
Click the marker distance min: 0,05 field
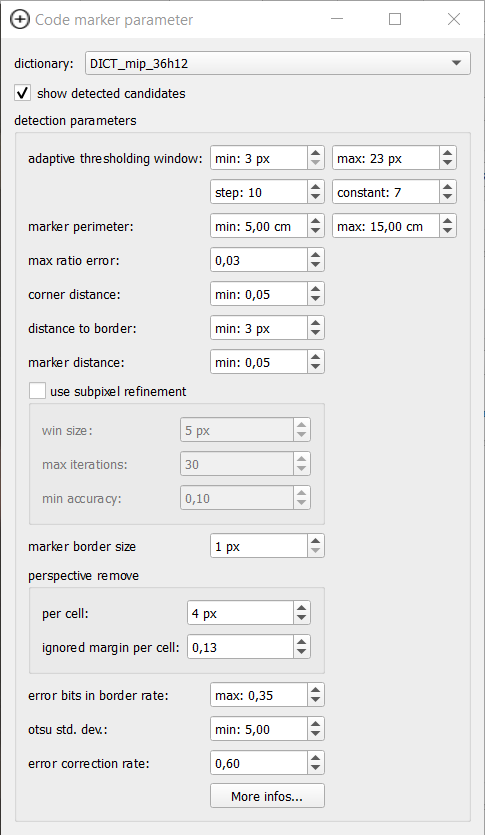(259, 363)
